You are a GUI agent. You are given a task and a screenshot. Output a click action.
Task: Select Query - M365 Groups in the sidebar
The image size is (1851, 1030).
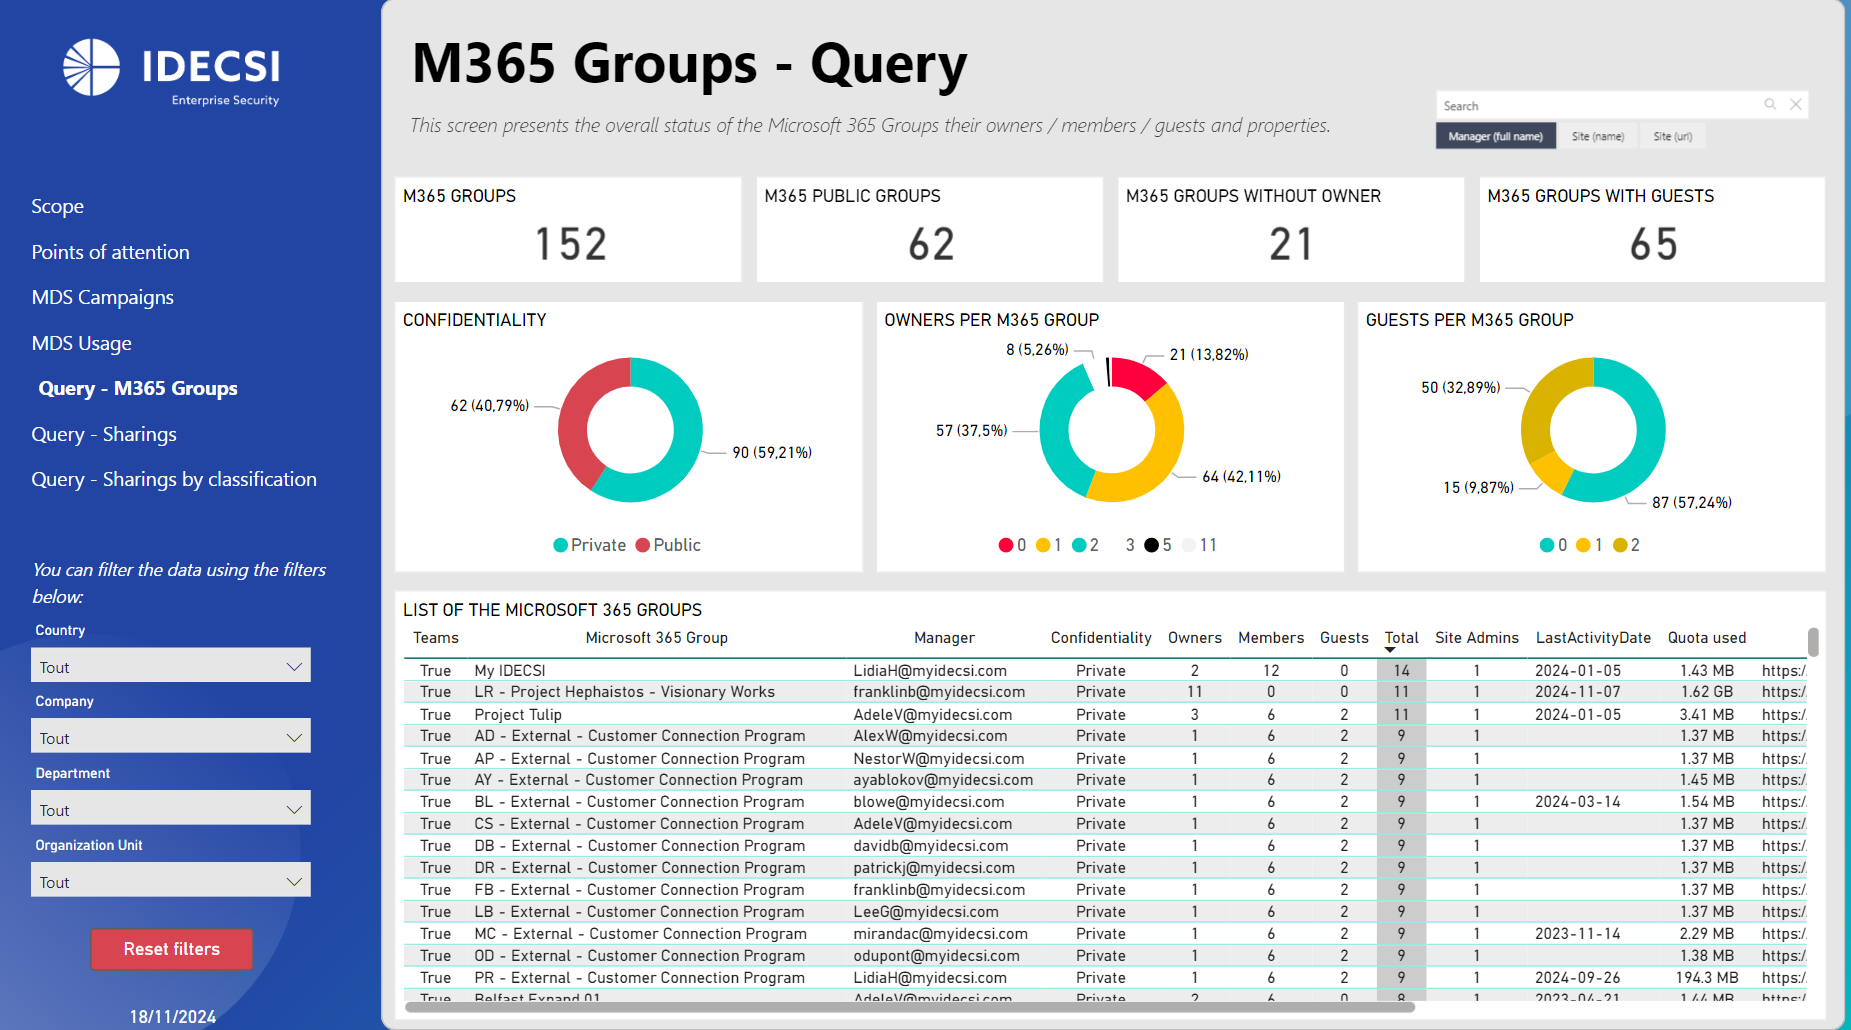point(138,389)
